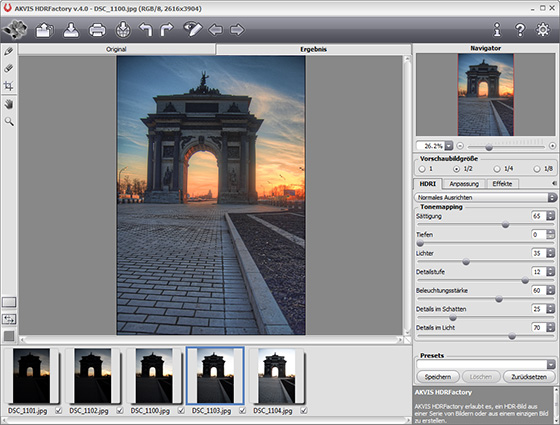Select the DSC_1101.jpg thumbnail

coord(31,376)
